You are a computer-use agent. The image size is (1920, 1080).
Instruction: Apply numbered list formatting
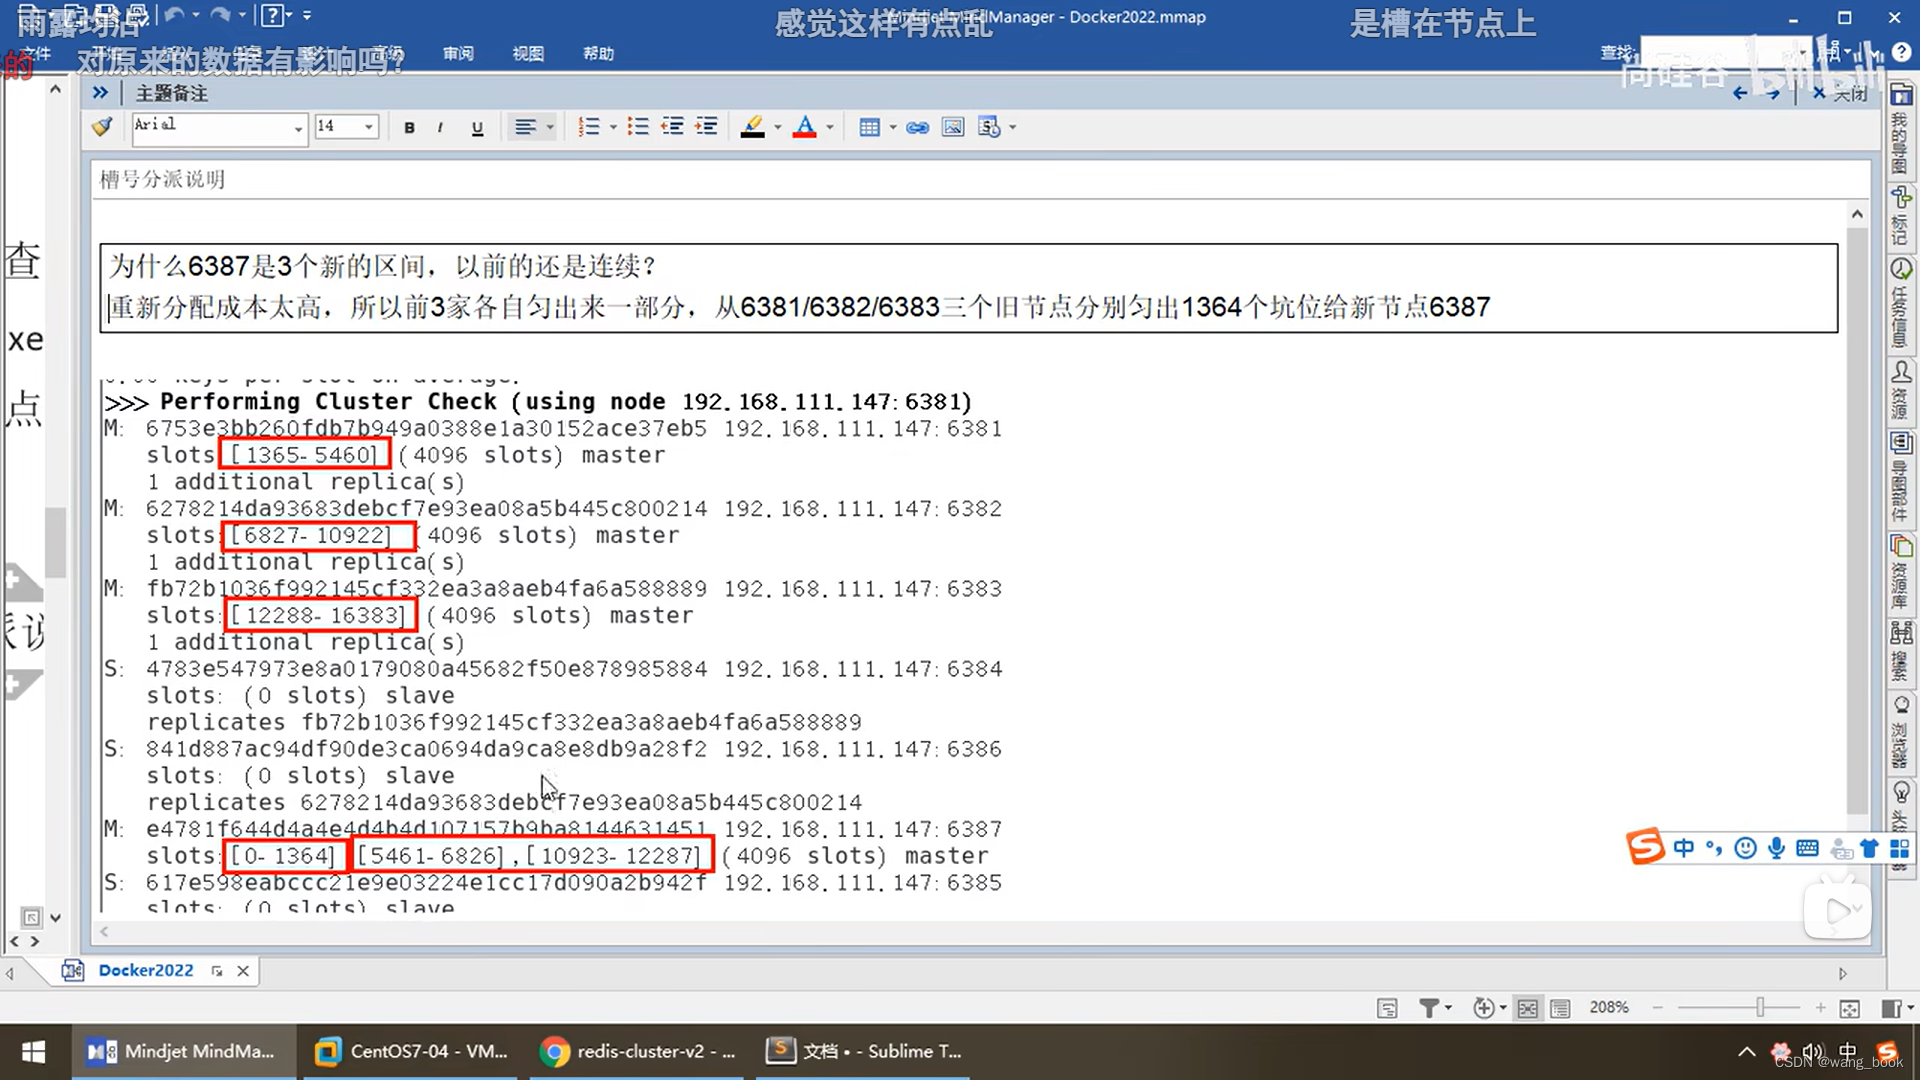[x=588, y=127]
